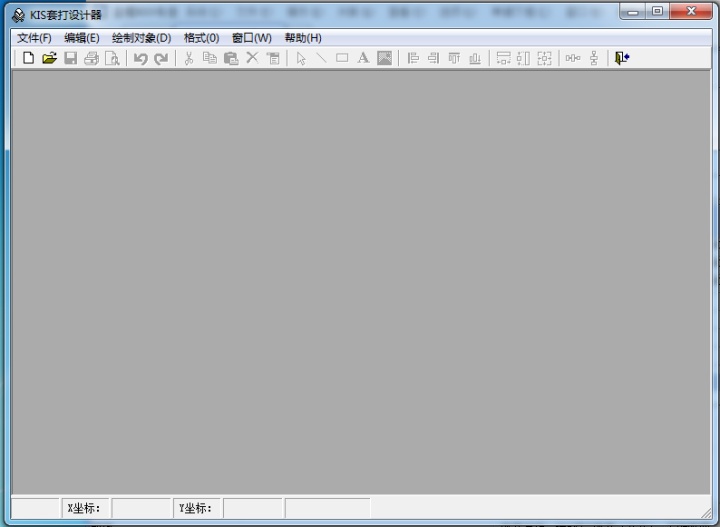Image resolution: width=720 pixels, height=527 pixels.
Task: Click the Align Left icon
Action: 413,58
